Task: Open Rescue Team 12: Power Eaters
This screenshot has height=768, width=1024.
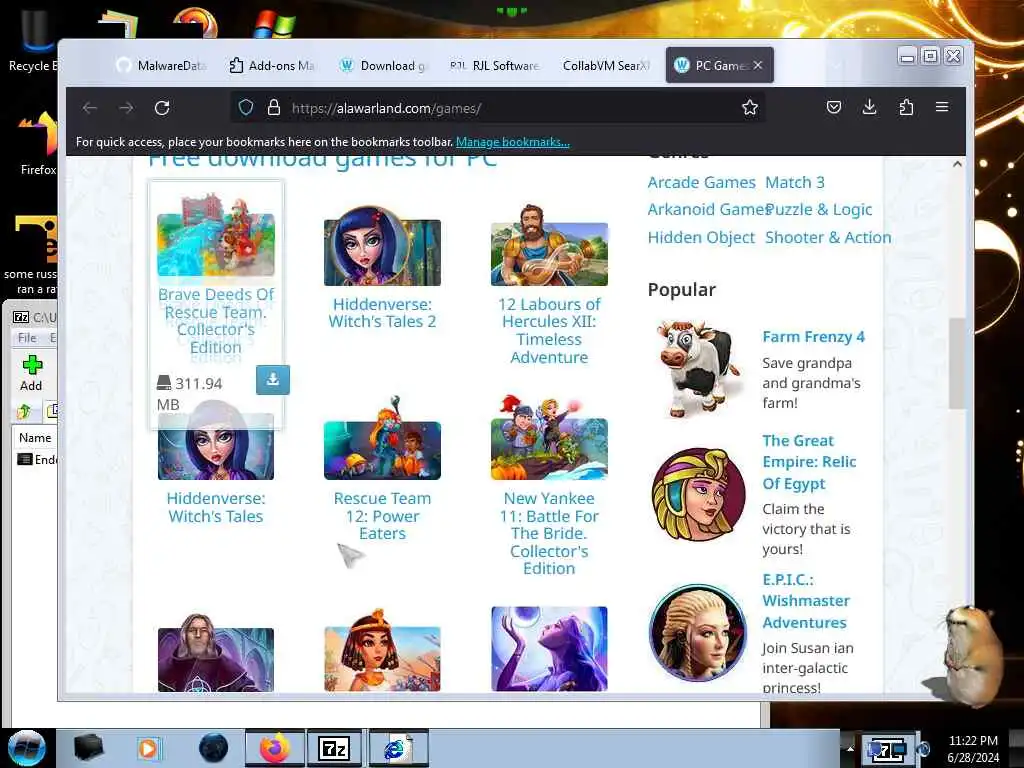Action: 382,516
